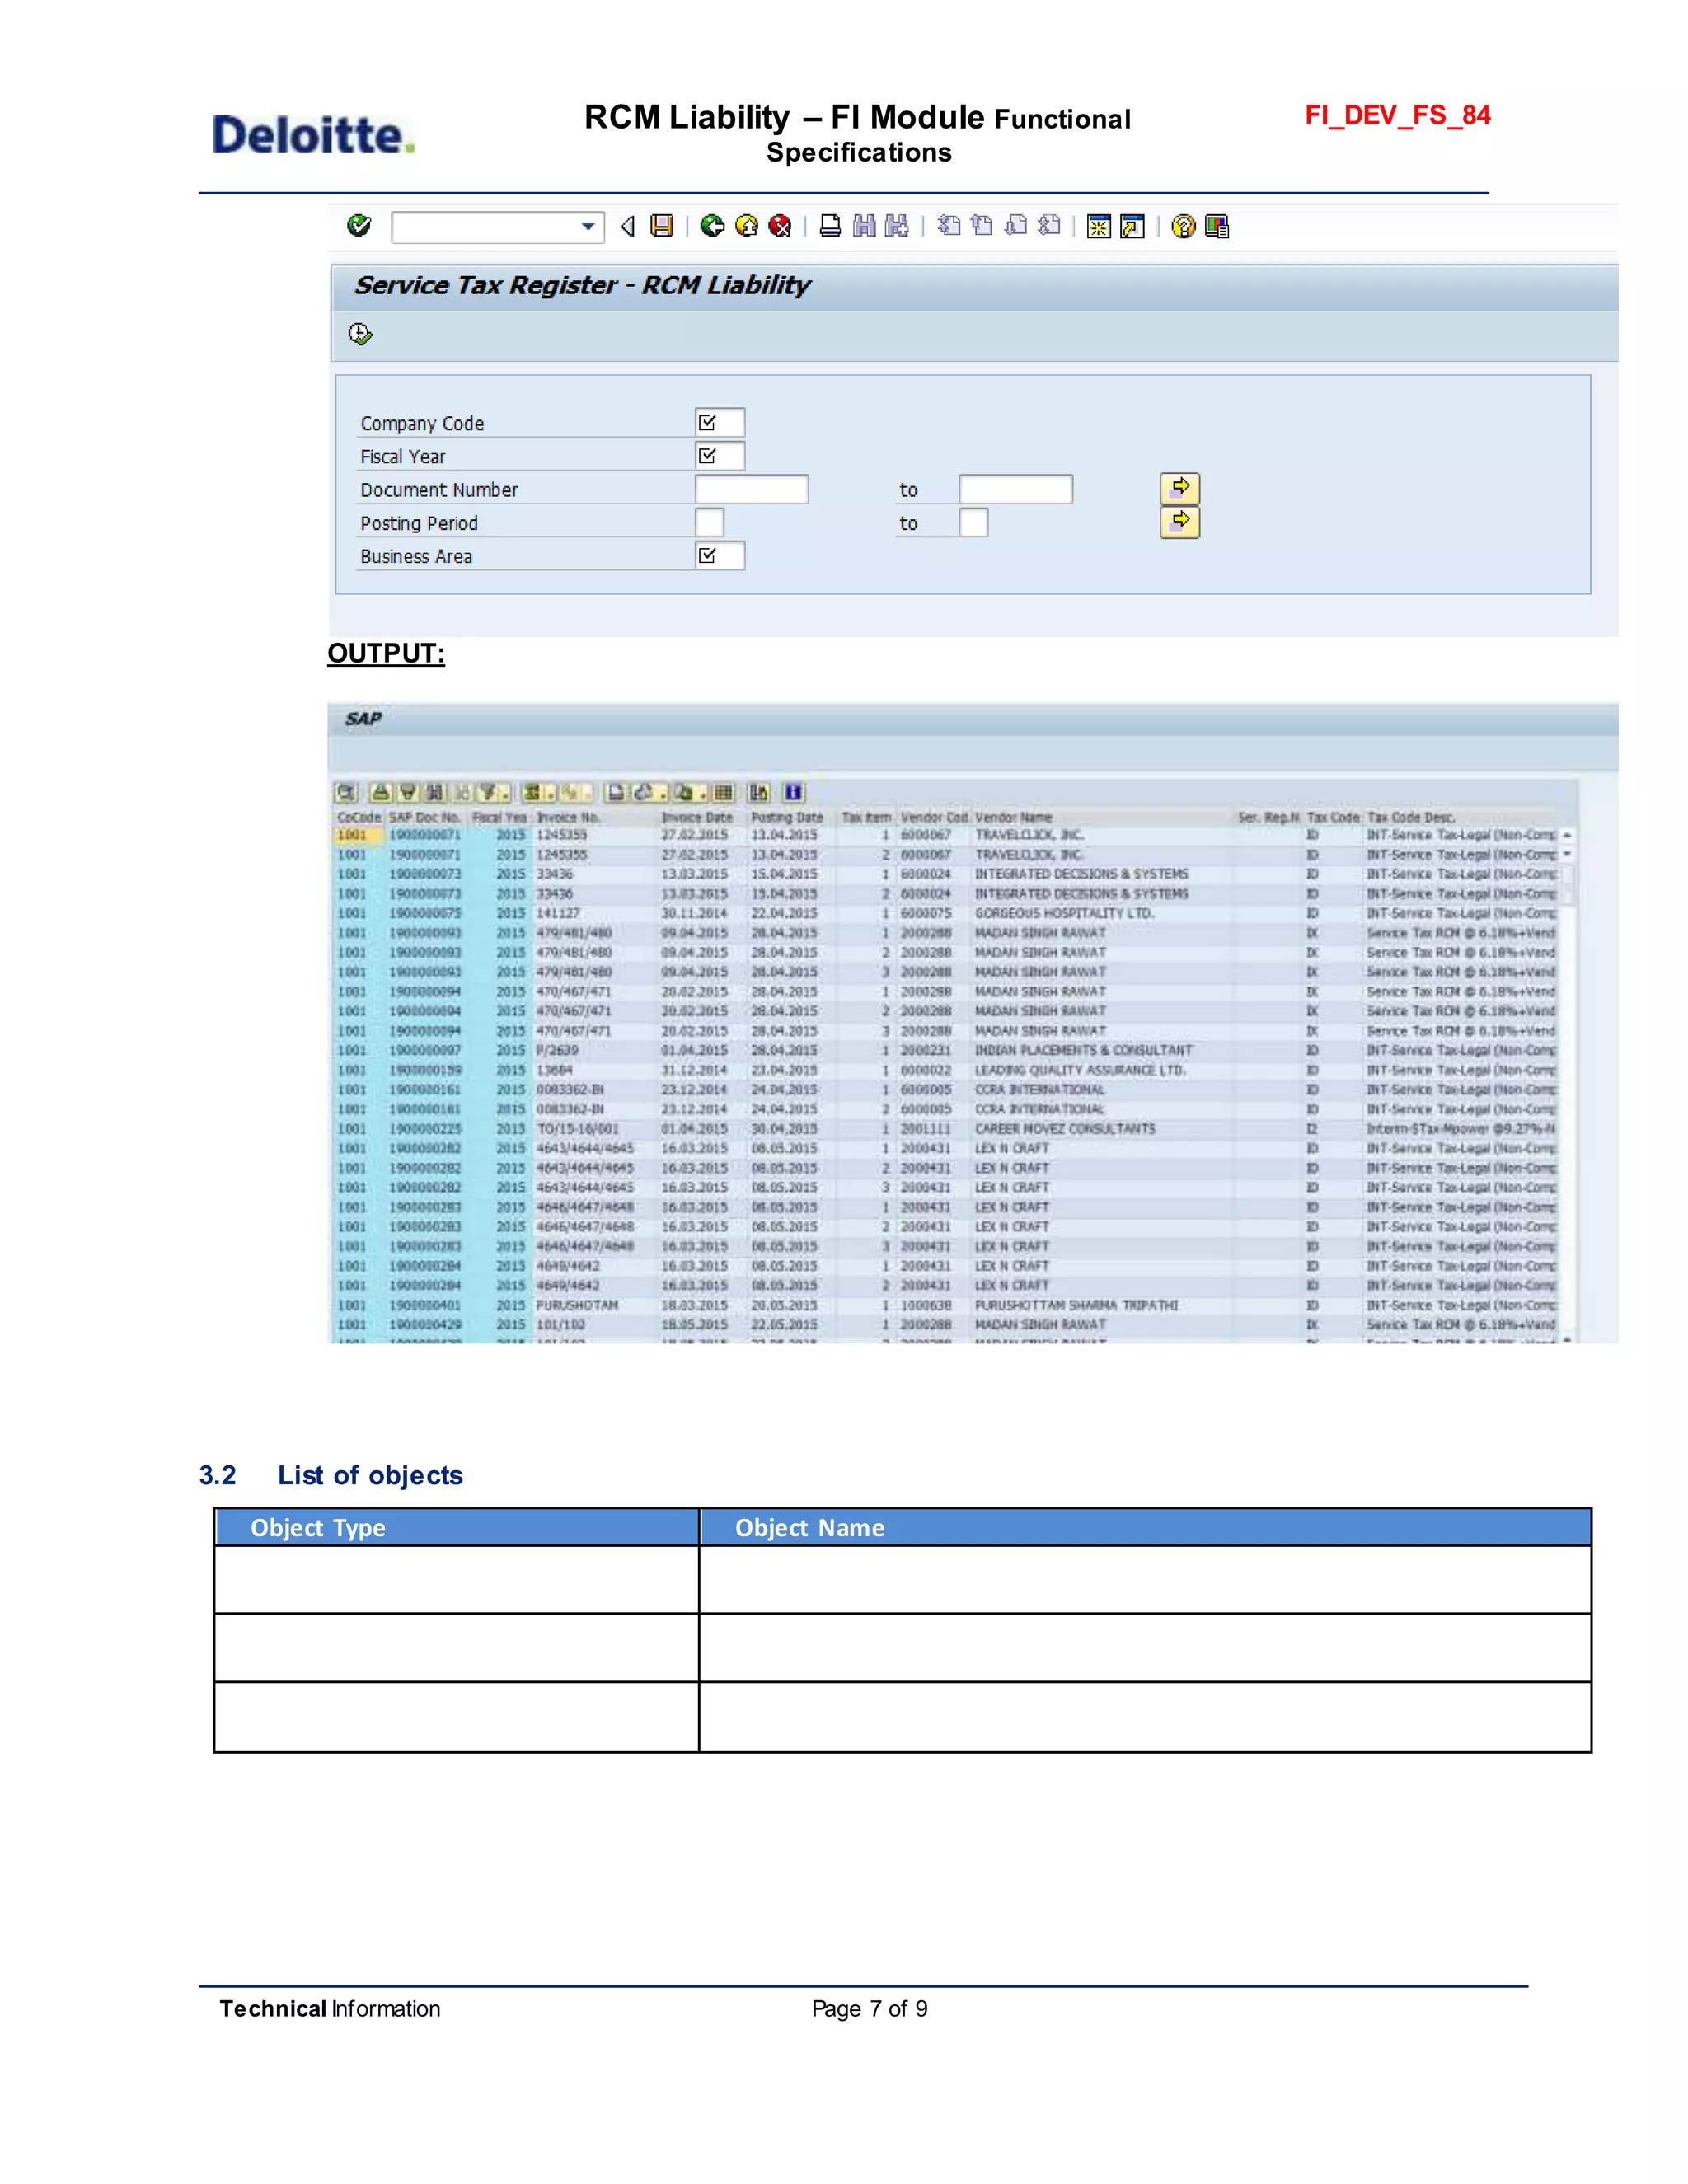Collapse command field with triangle arrow

click(x=627, y=226)
